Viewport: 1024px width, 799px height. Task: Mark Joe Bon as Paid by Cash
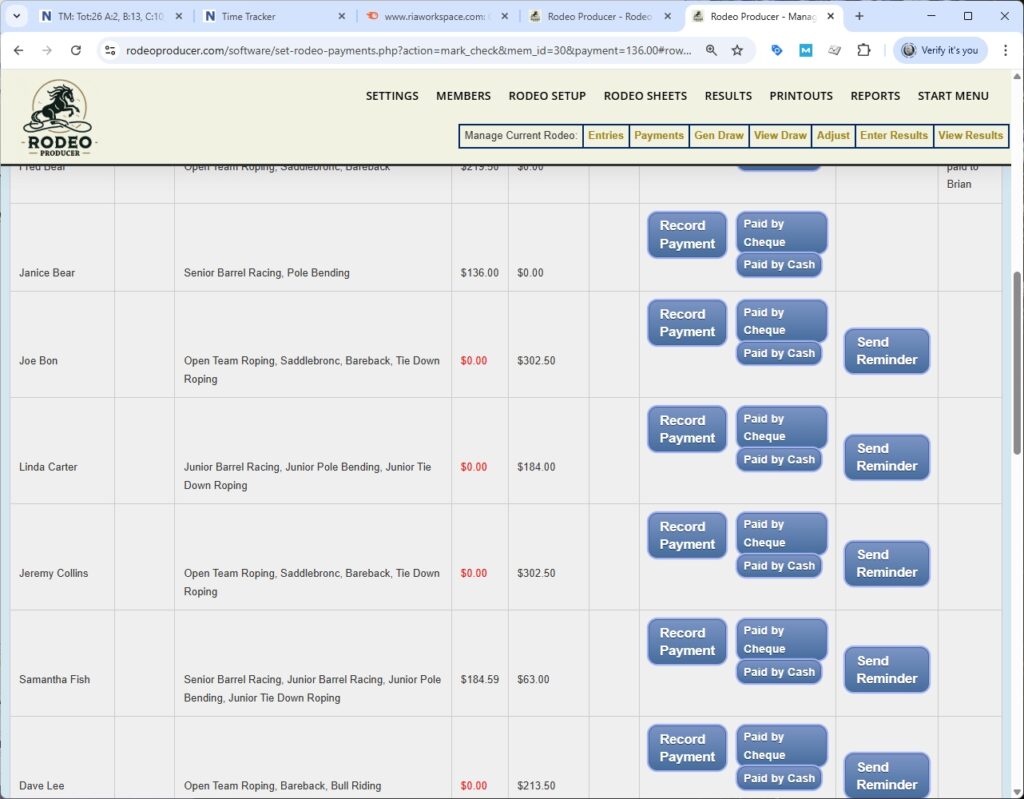coord(779,353)
